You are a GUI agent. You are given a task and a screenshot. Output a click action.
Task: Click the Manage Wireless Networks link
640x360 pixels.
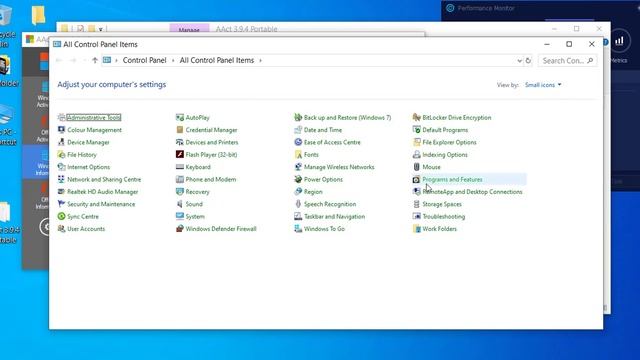pos(339,167)
